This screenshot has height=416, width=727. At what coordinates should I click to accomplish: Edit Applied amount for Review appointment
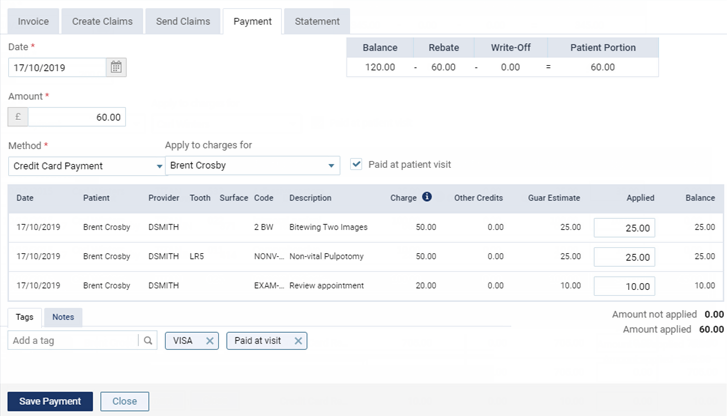click(x=624, y=286)
